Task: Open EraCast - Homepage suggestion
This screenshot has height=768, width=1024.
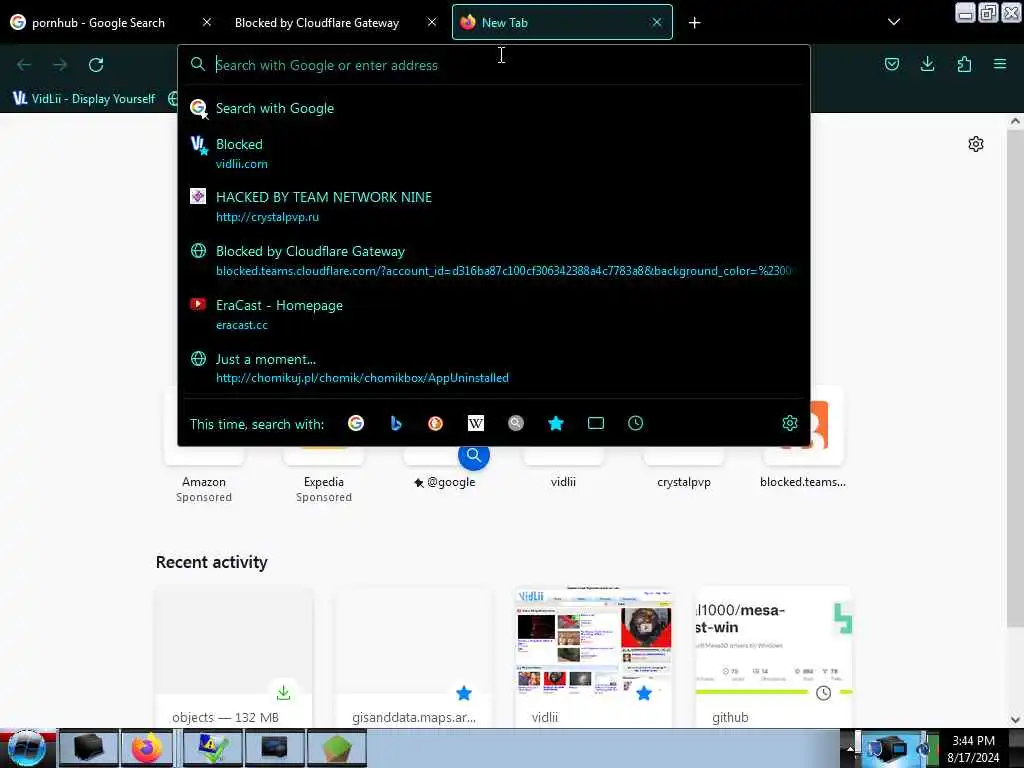Action: (x=494, y=314)
